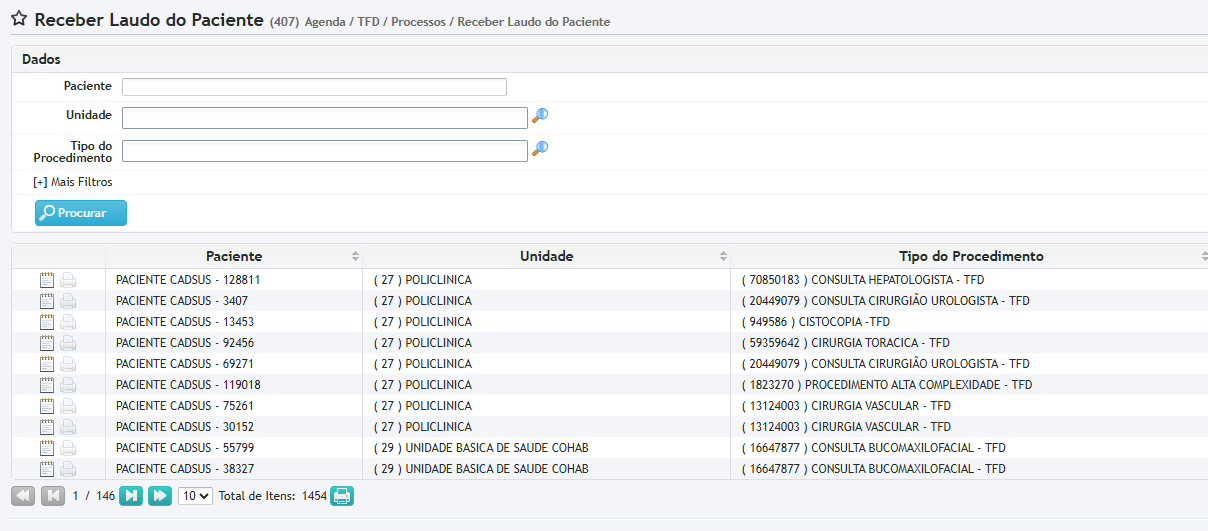This screenshot has width=1208, height=531.
Task: Click notepad icon for patient 38327
Action: (x=47, y=469)
